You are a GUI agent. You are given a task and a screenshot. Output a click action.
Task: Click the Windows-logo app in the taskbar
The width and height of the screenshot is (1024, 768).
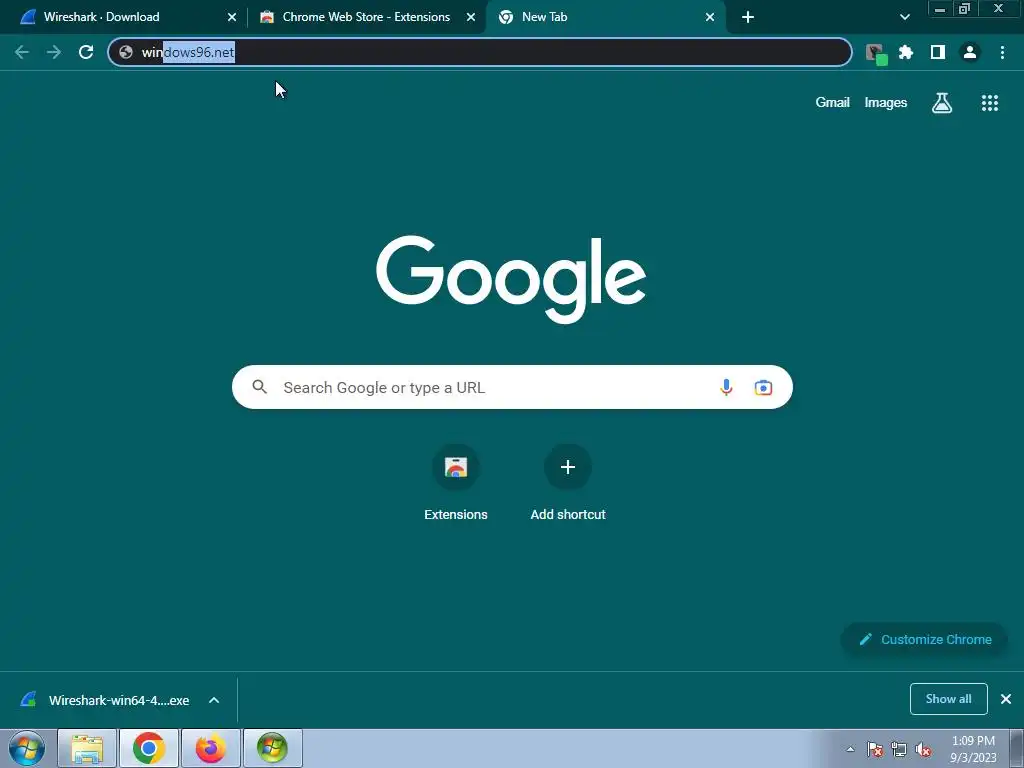point(272,748)
